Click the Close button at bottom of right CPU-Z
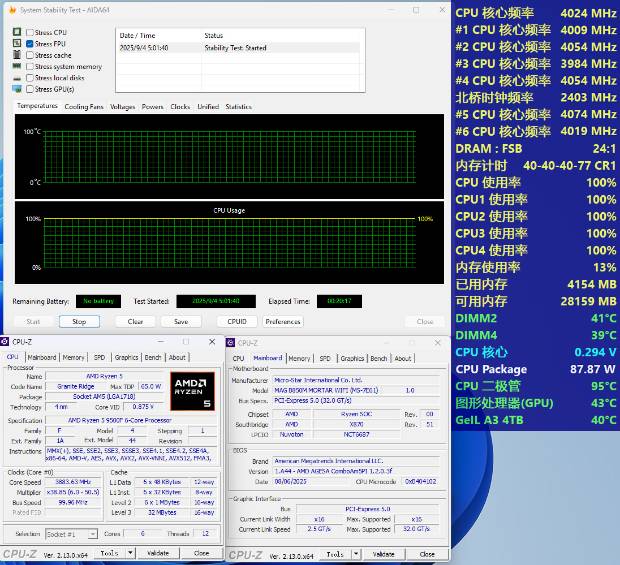Screen dimensions: 620x565 [x=427, y=554]
